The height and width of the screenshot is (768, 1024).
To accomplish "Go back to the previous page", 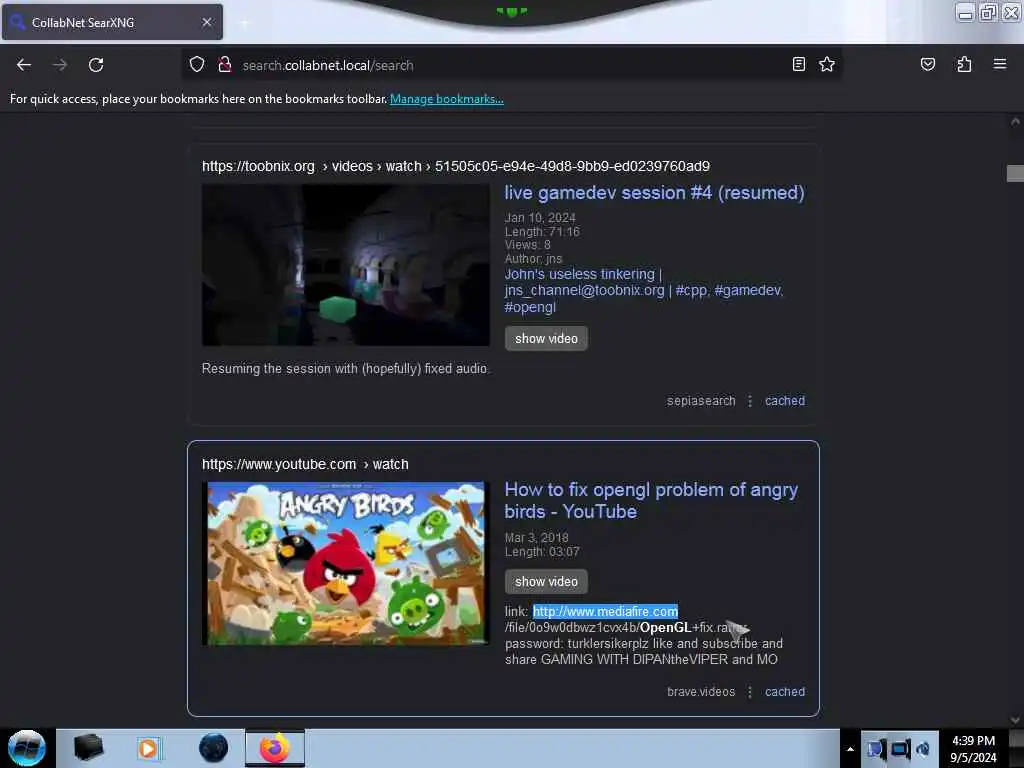I will tap(24, 65).
